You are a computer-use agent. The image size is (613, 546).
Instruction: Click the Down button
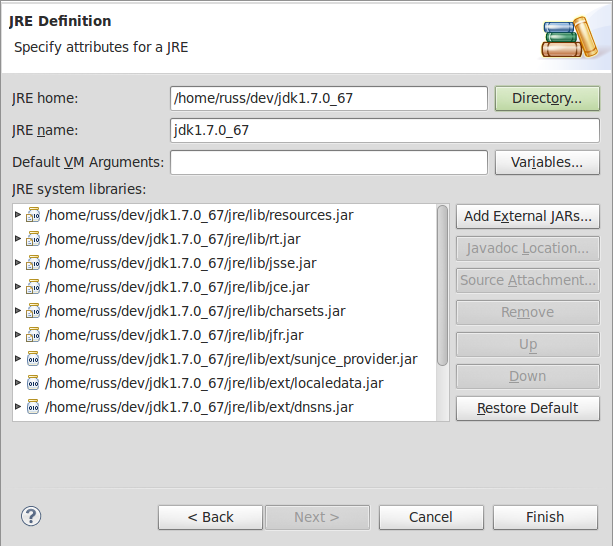tap(528, 376)
